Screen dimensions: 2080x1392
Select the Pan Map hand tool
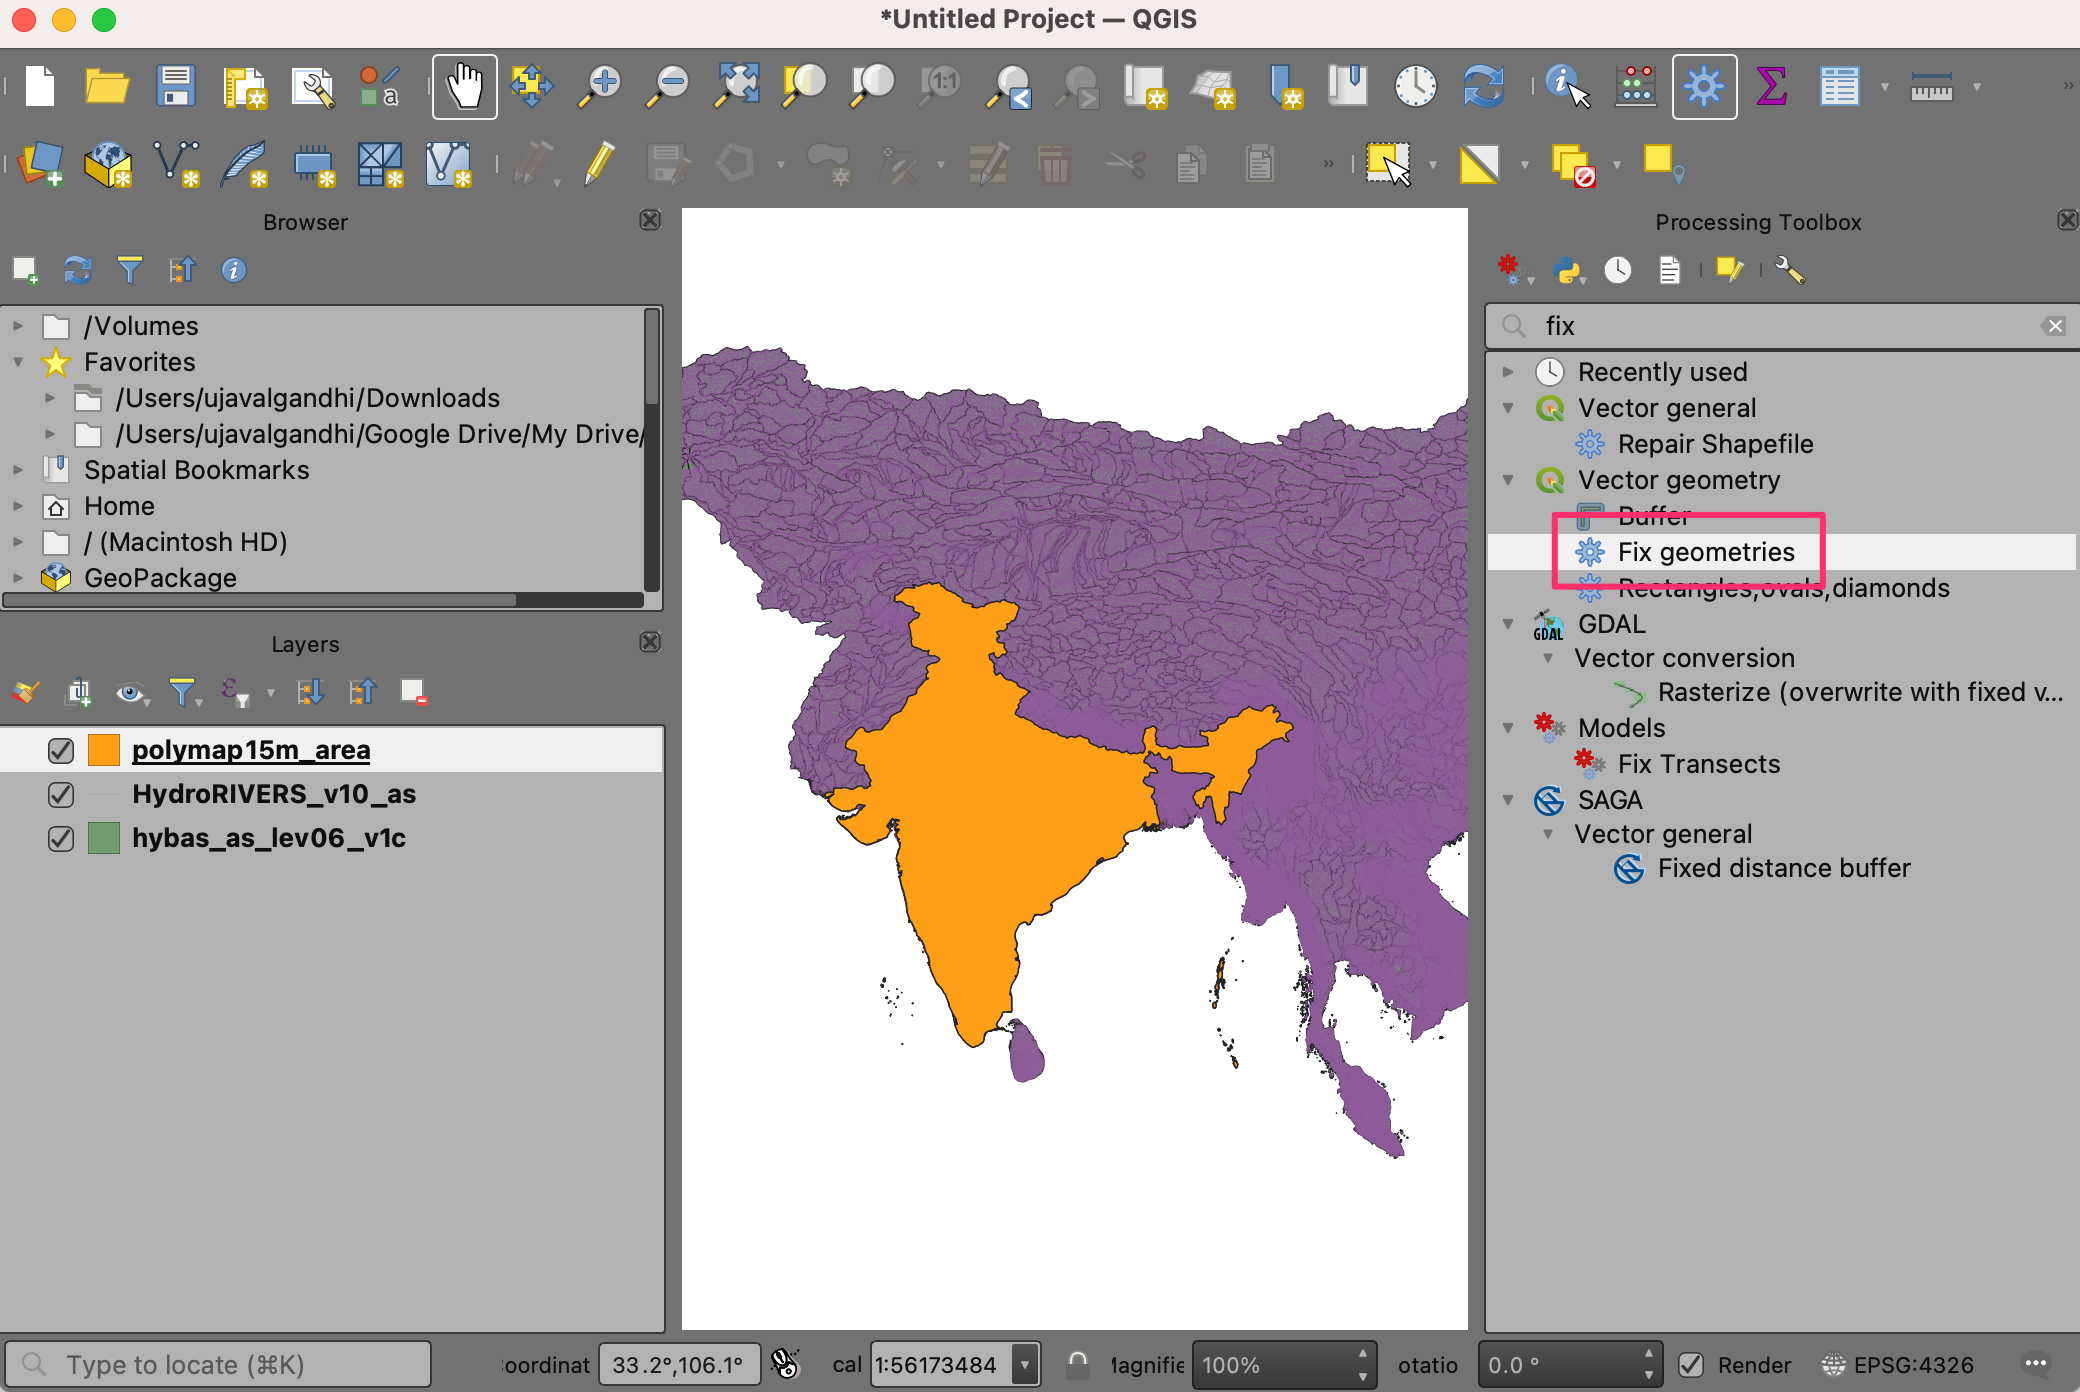click(464, 87)
